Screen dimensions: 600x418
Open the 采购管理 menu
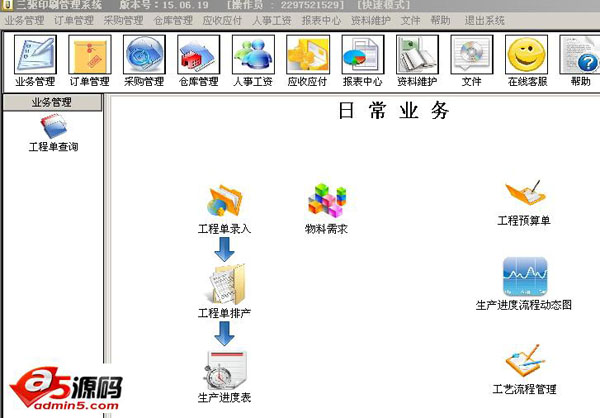(123, 20)
